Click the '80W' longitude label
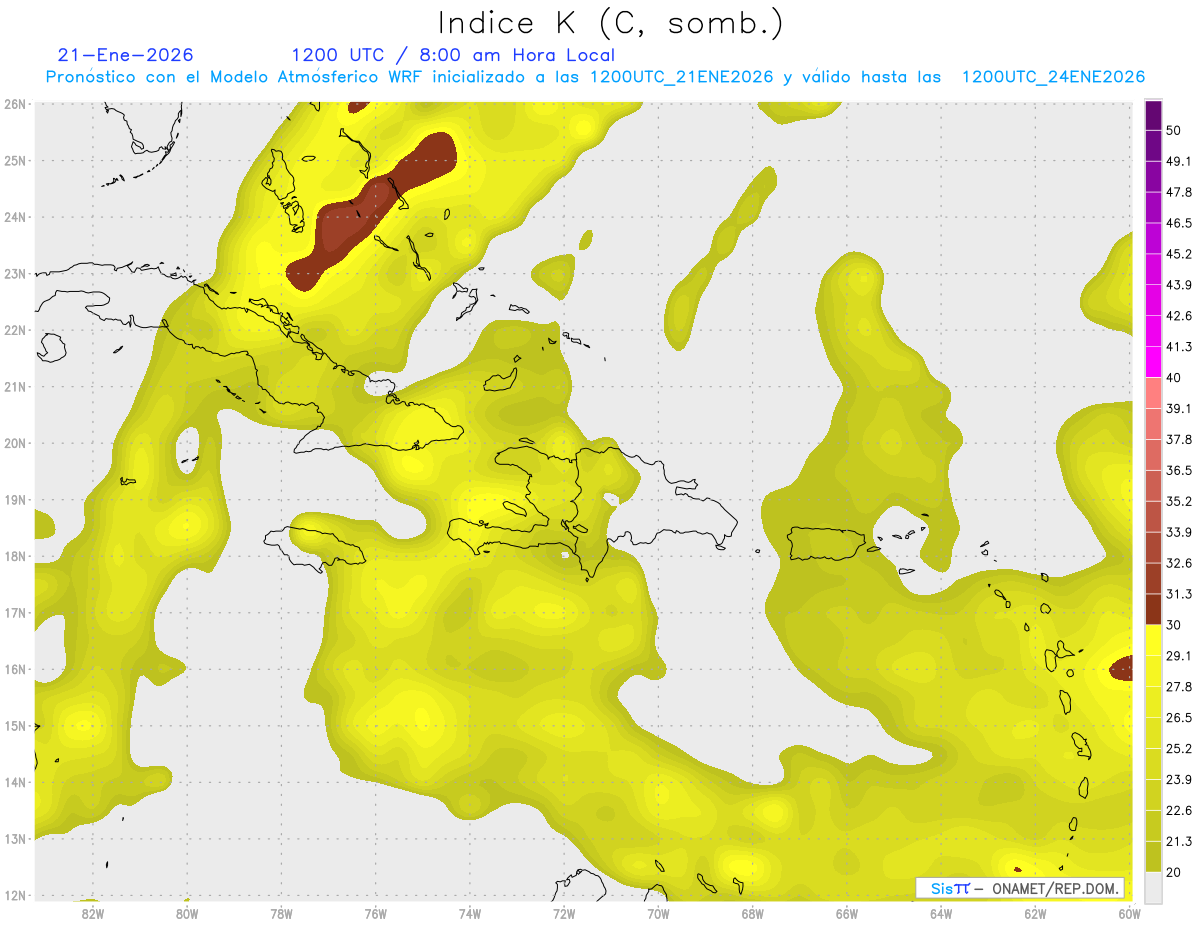The image size is (1200, 927). (x=187, y=913)
